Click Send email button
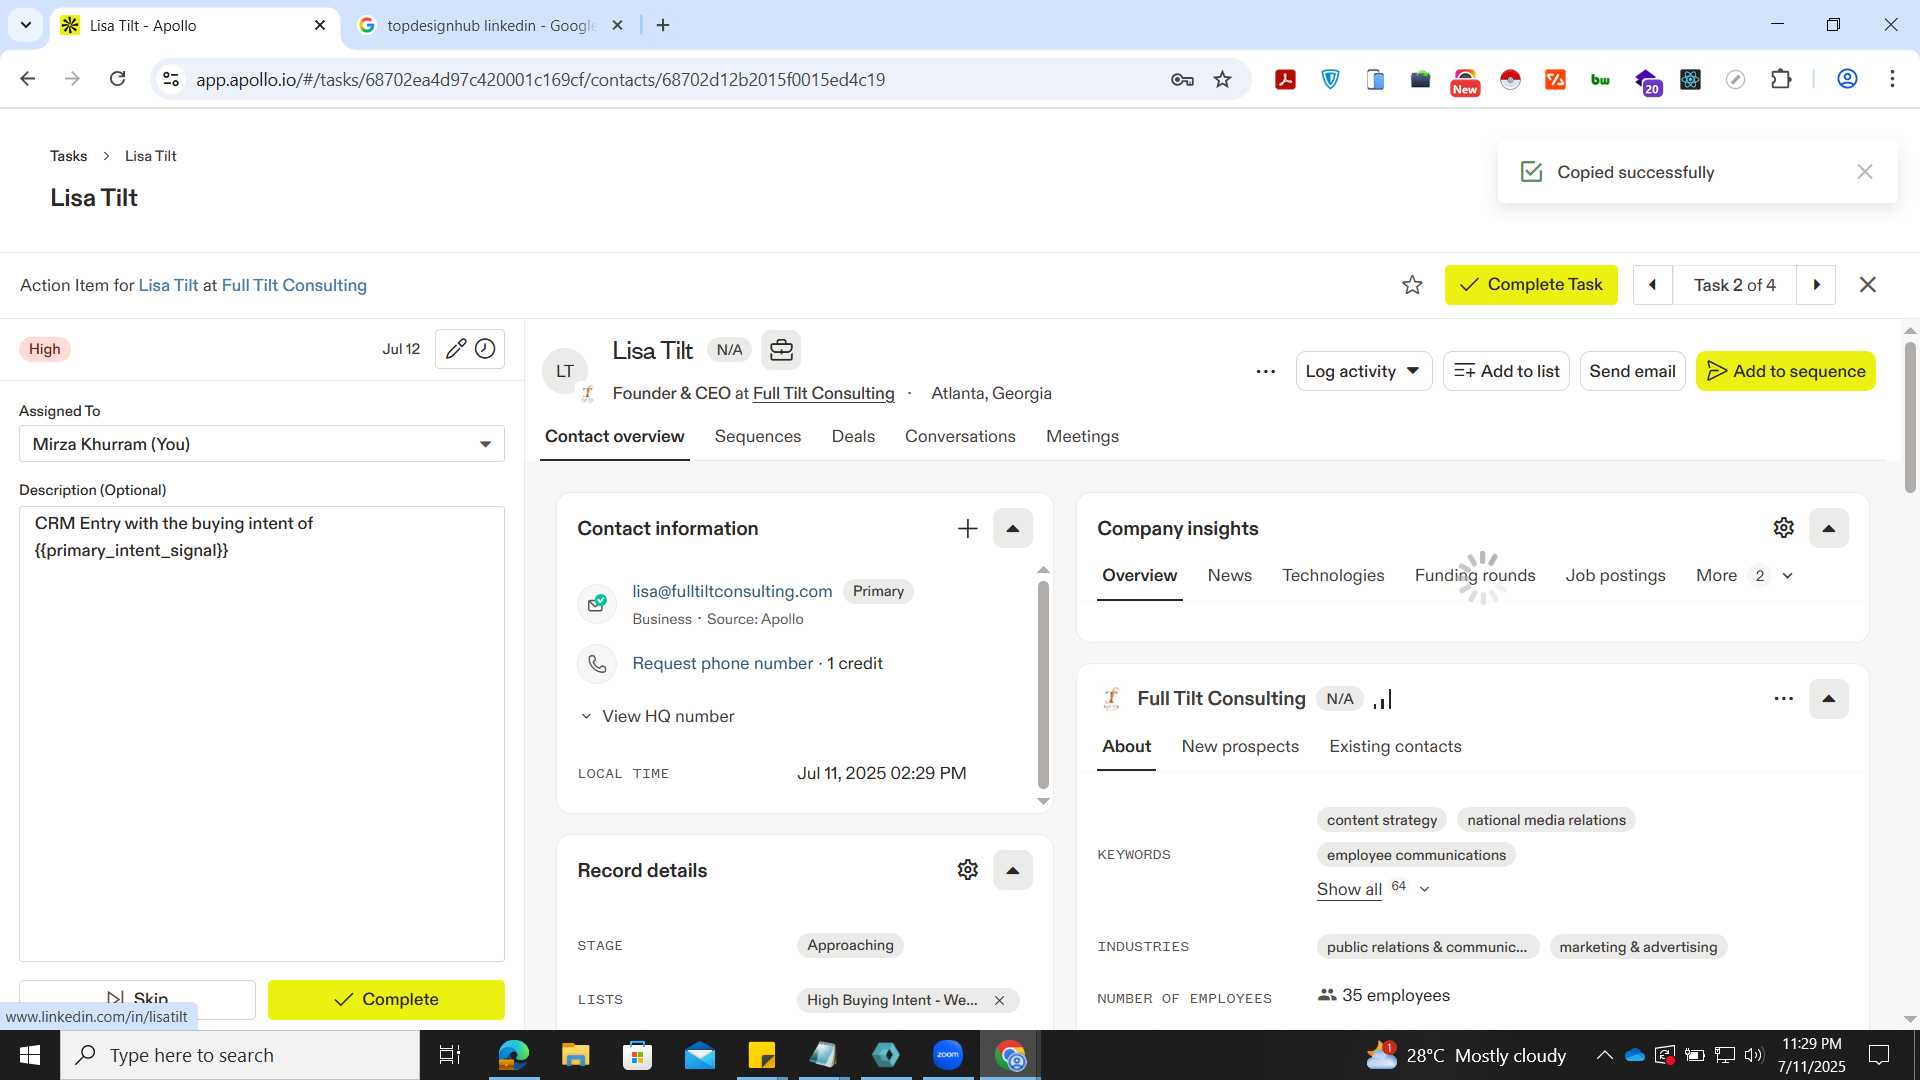The image size is (1920, 1080). pyautogui.click(x=1632, y=371)
